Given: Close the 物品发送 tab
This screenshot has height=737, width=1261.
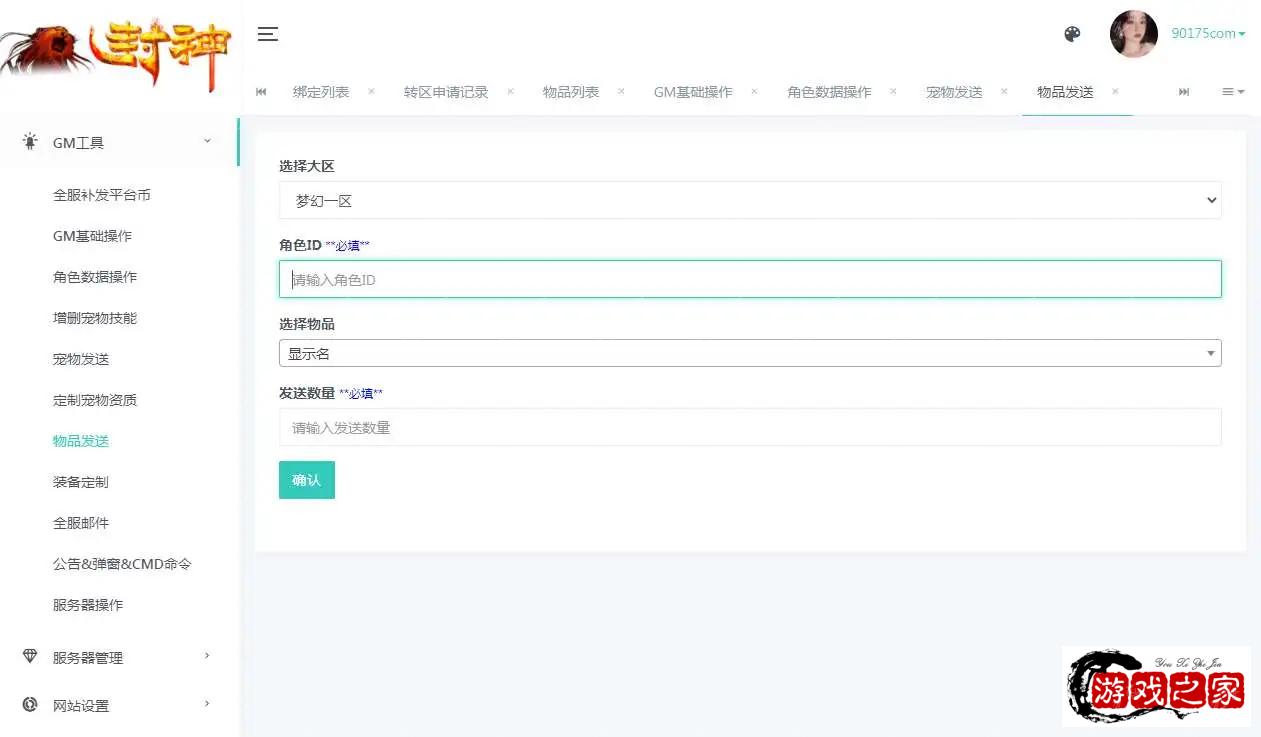Looking at the screenshot, I should coord(1115,92).
